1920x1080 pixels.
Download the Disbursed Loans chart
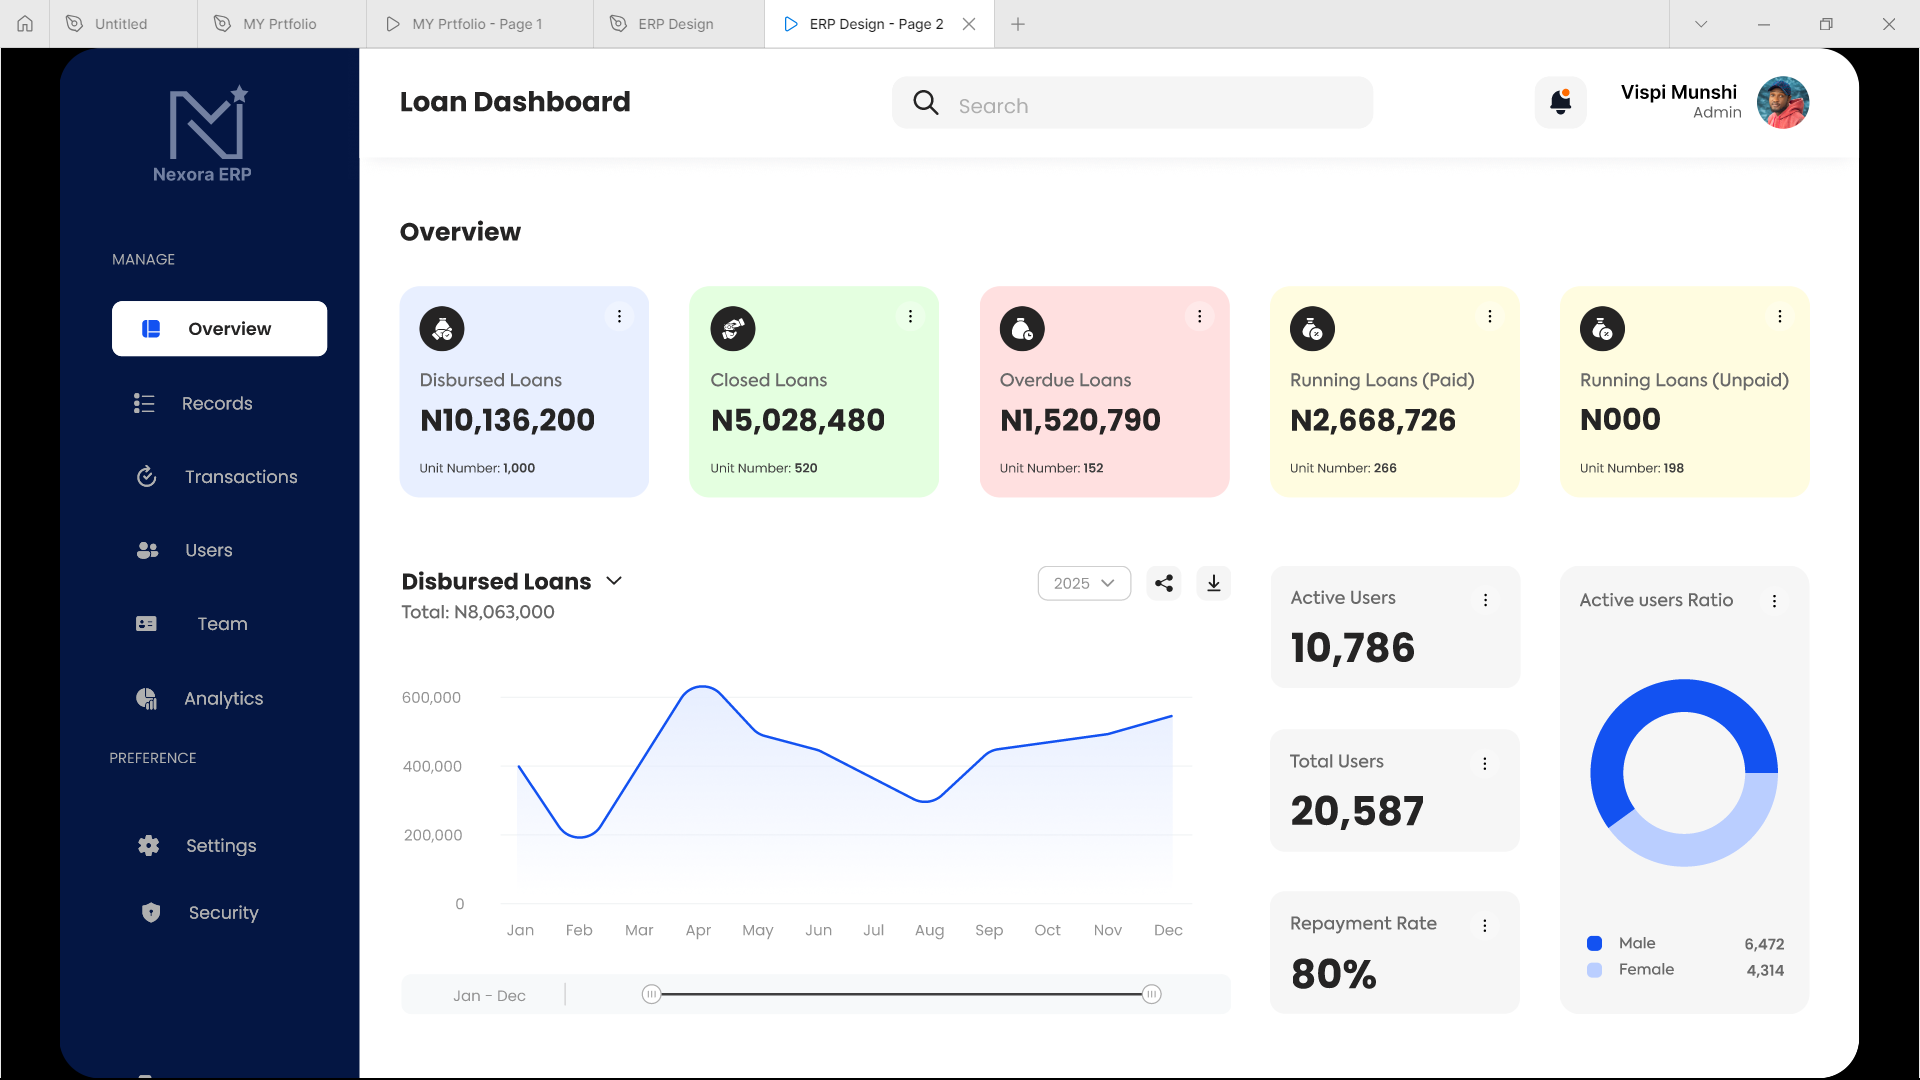1214,583
